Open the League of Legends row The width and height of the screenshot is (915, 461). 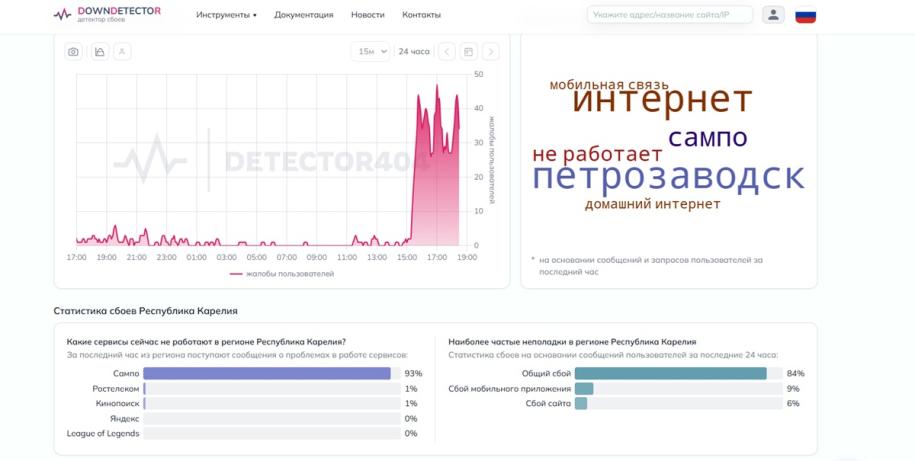coord(244,434)
